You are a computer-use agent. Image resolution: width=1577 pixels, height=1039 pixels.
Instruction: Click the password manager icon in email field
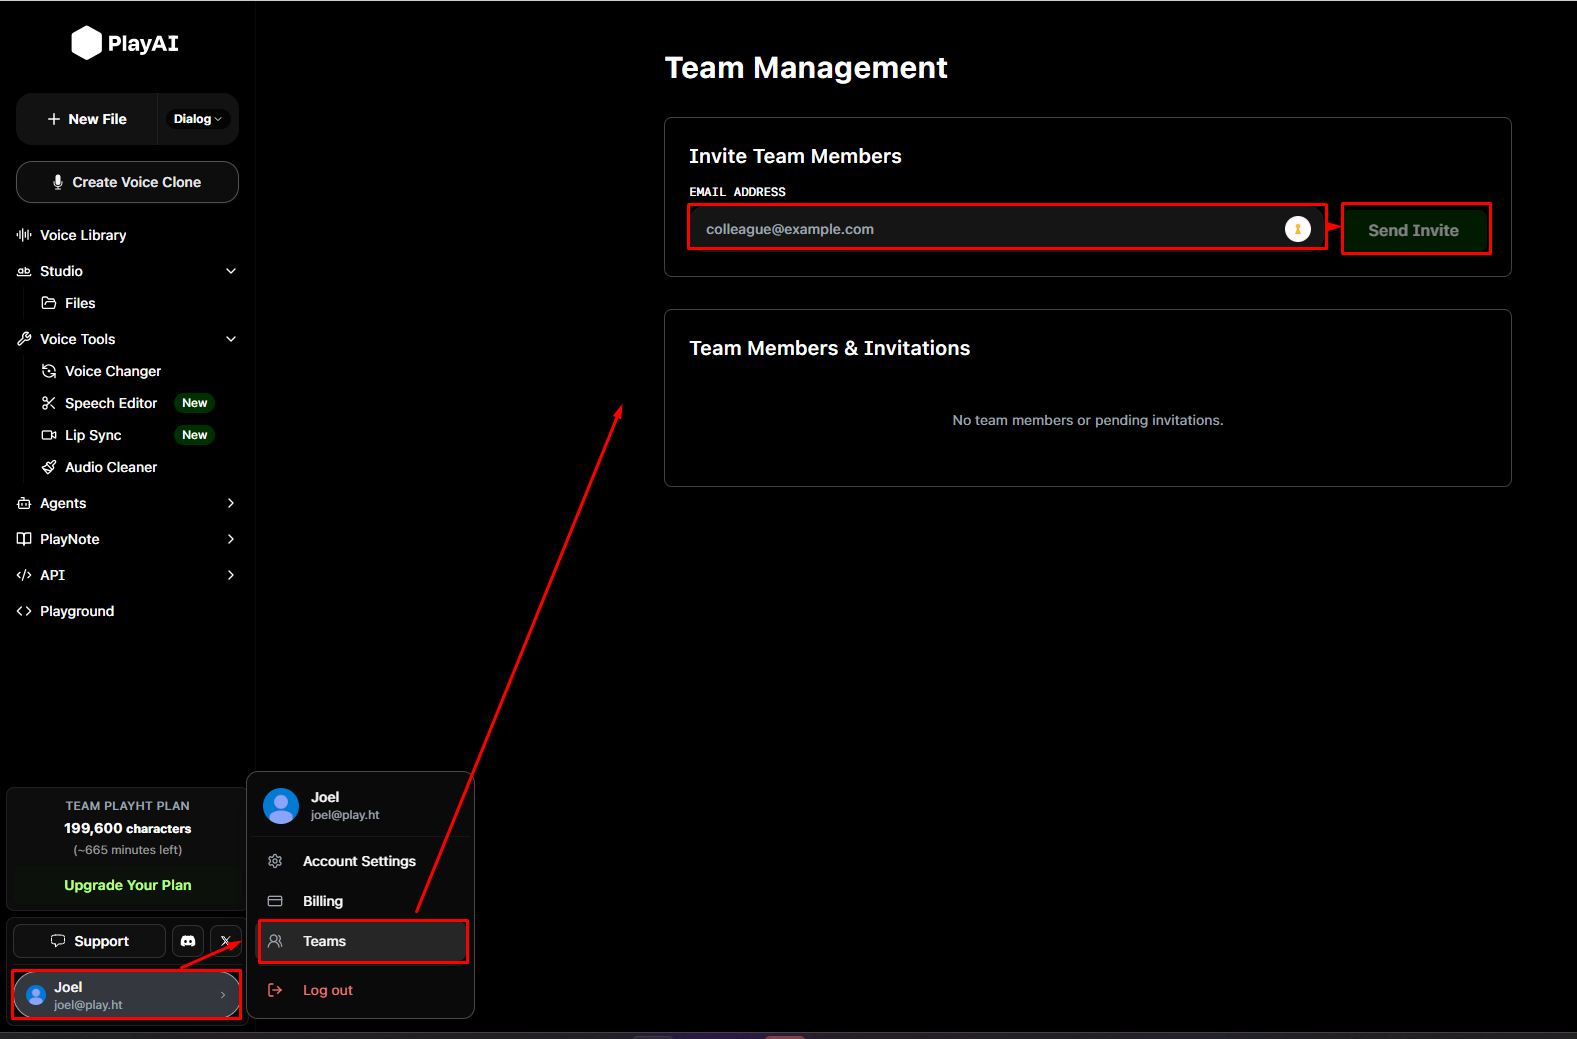tap(1298, 229)
